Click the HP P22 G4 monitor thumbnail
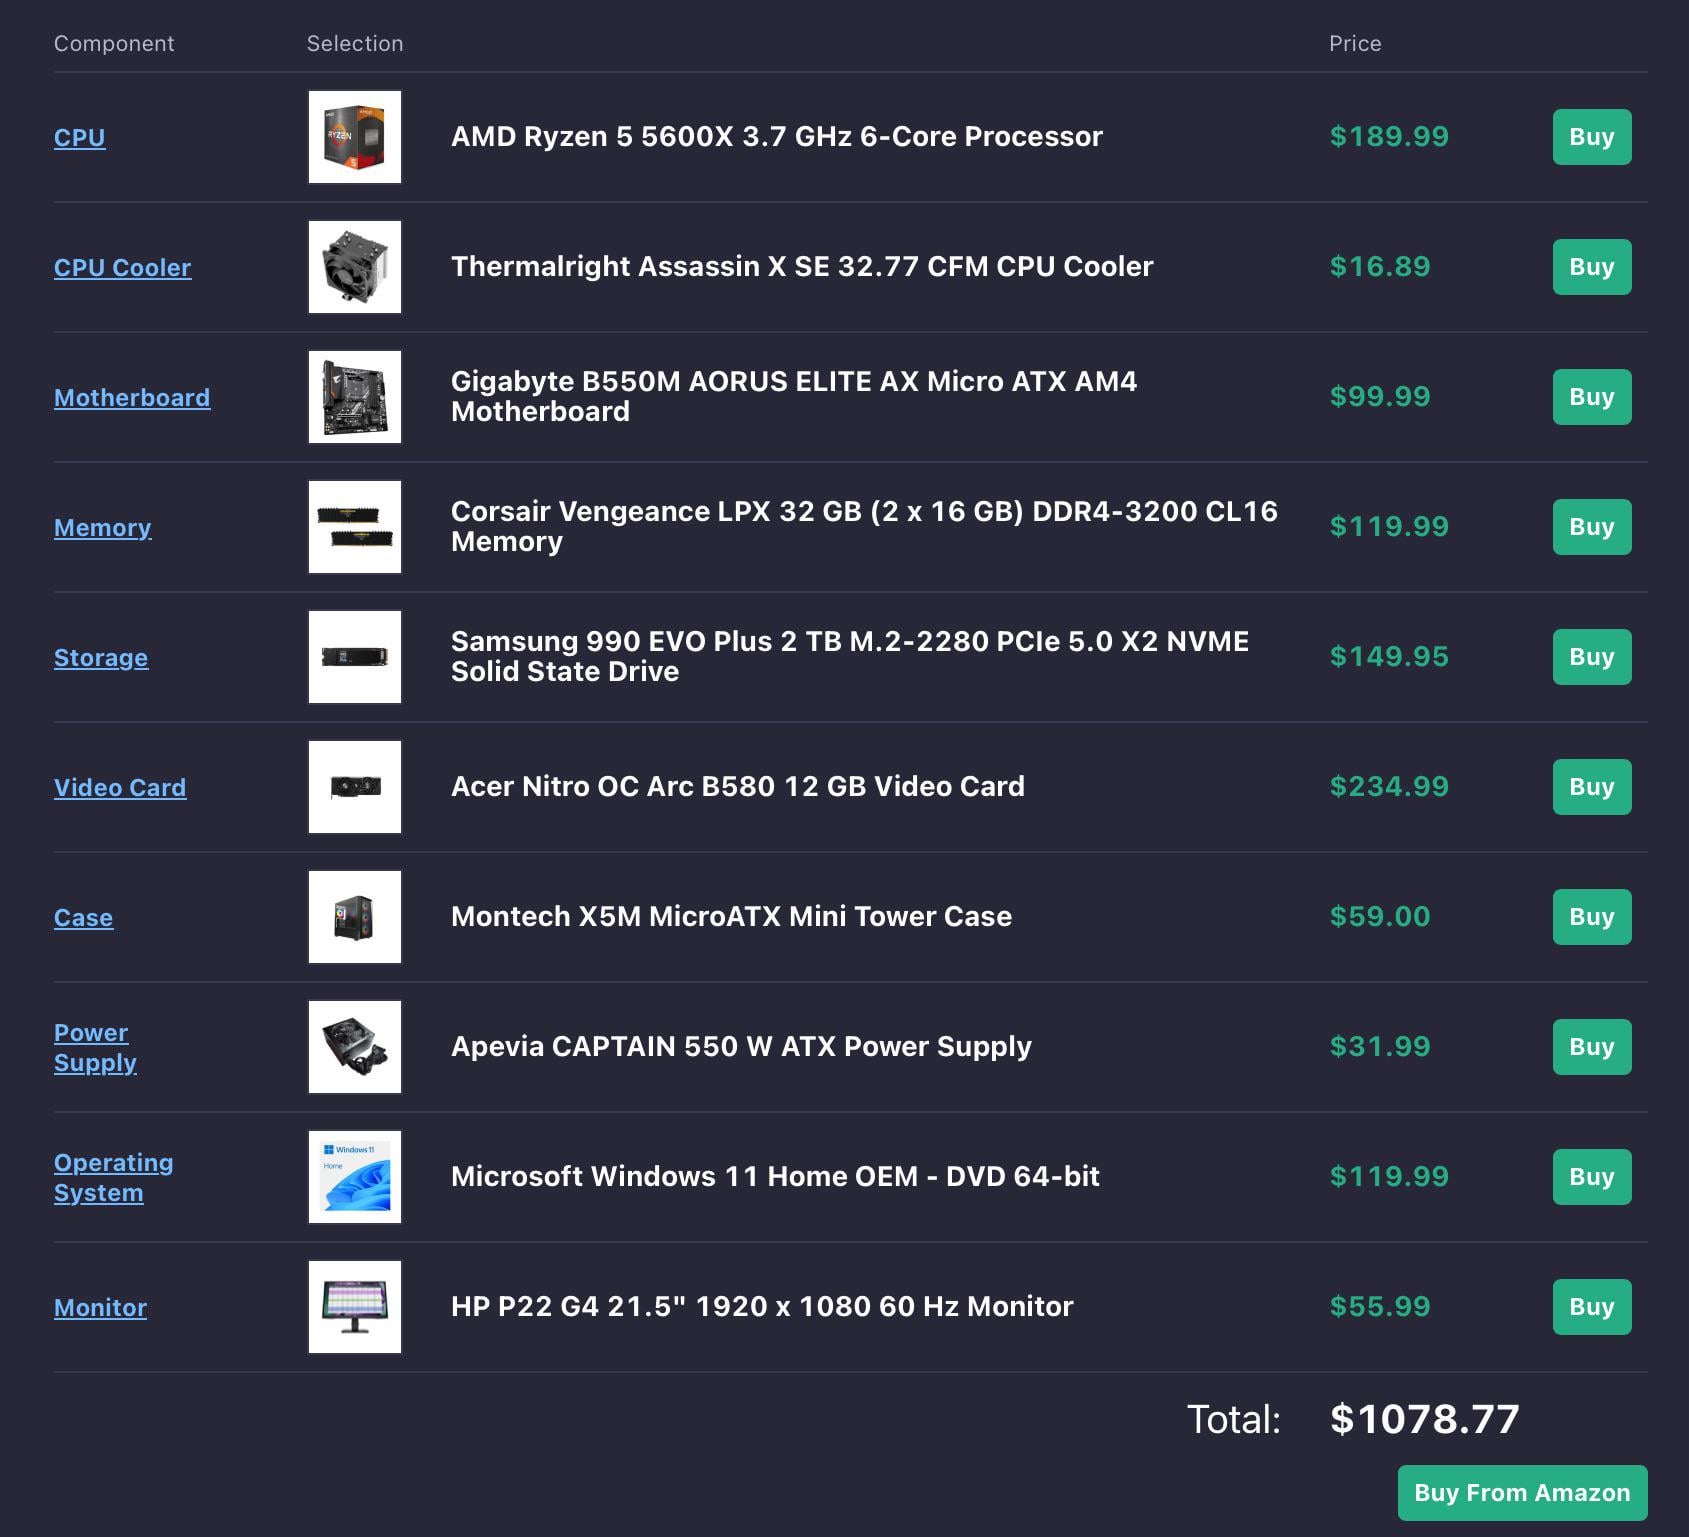1689x1537 pixels. pyautogui.click(x=354, y=1307)
